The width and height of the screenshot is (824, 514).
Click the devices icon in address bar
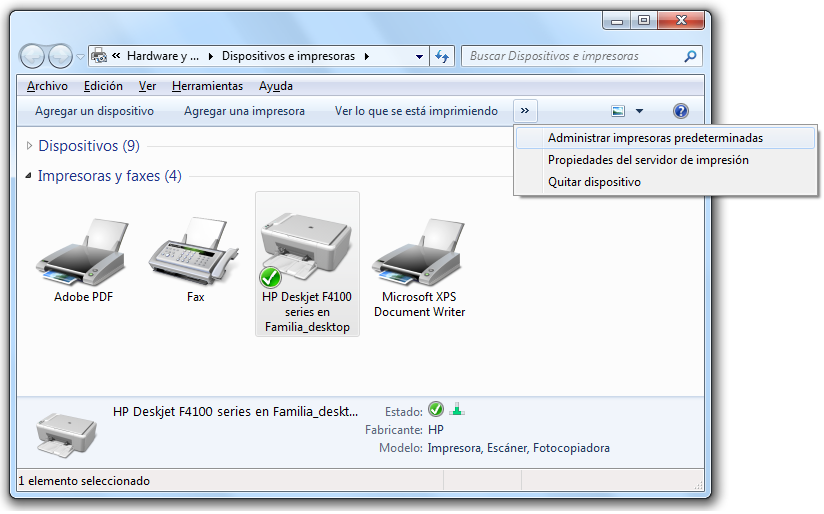coord(99,56)
